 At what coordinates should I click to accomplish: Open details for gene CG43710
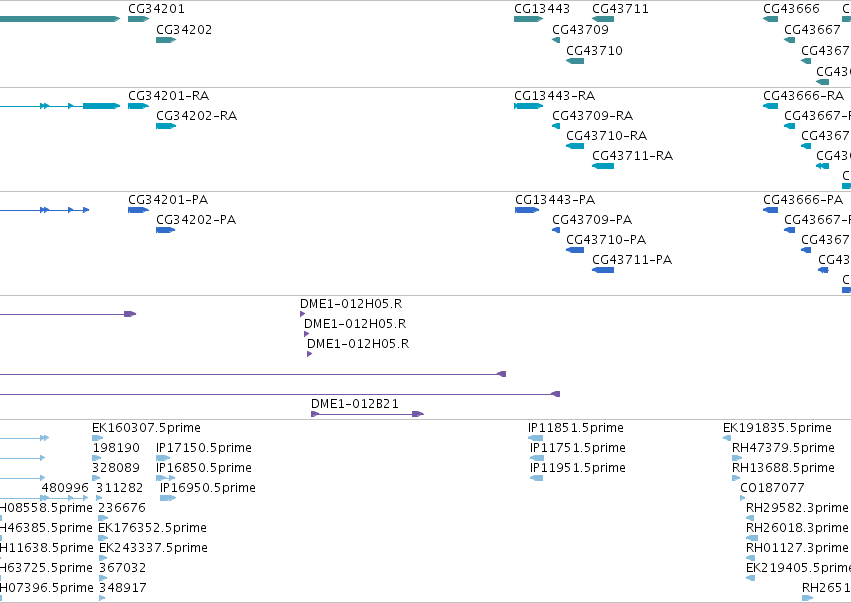(575, 61)
